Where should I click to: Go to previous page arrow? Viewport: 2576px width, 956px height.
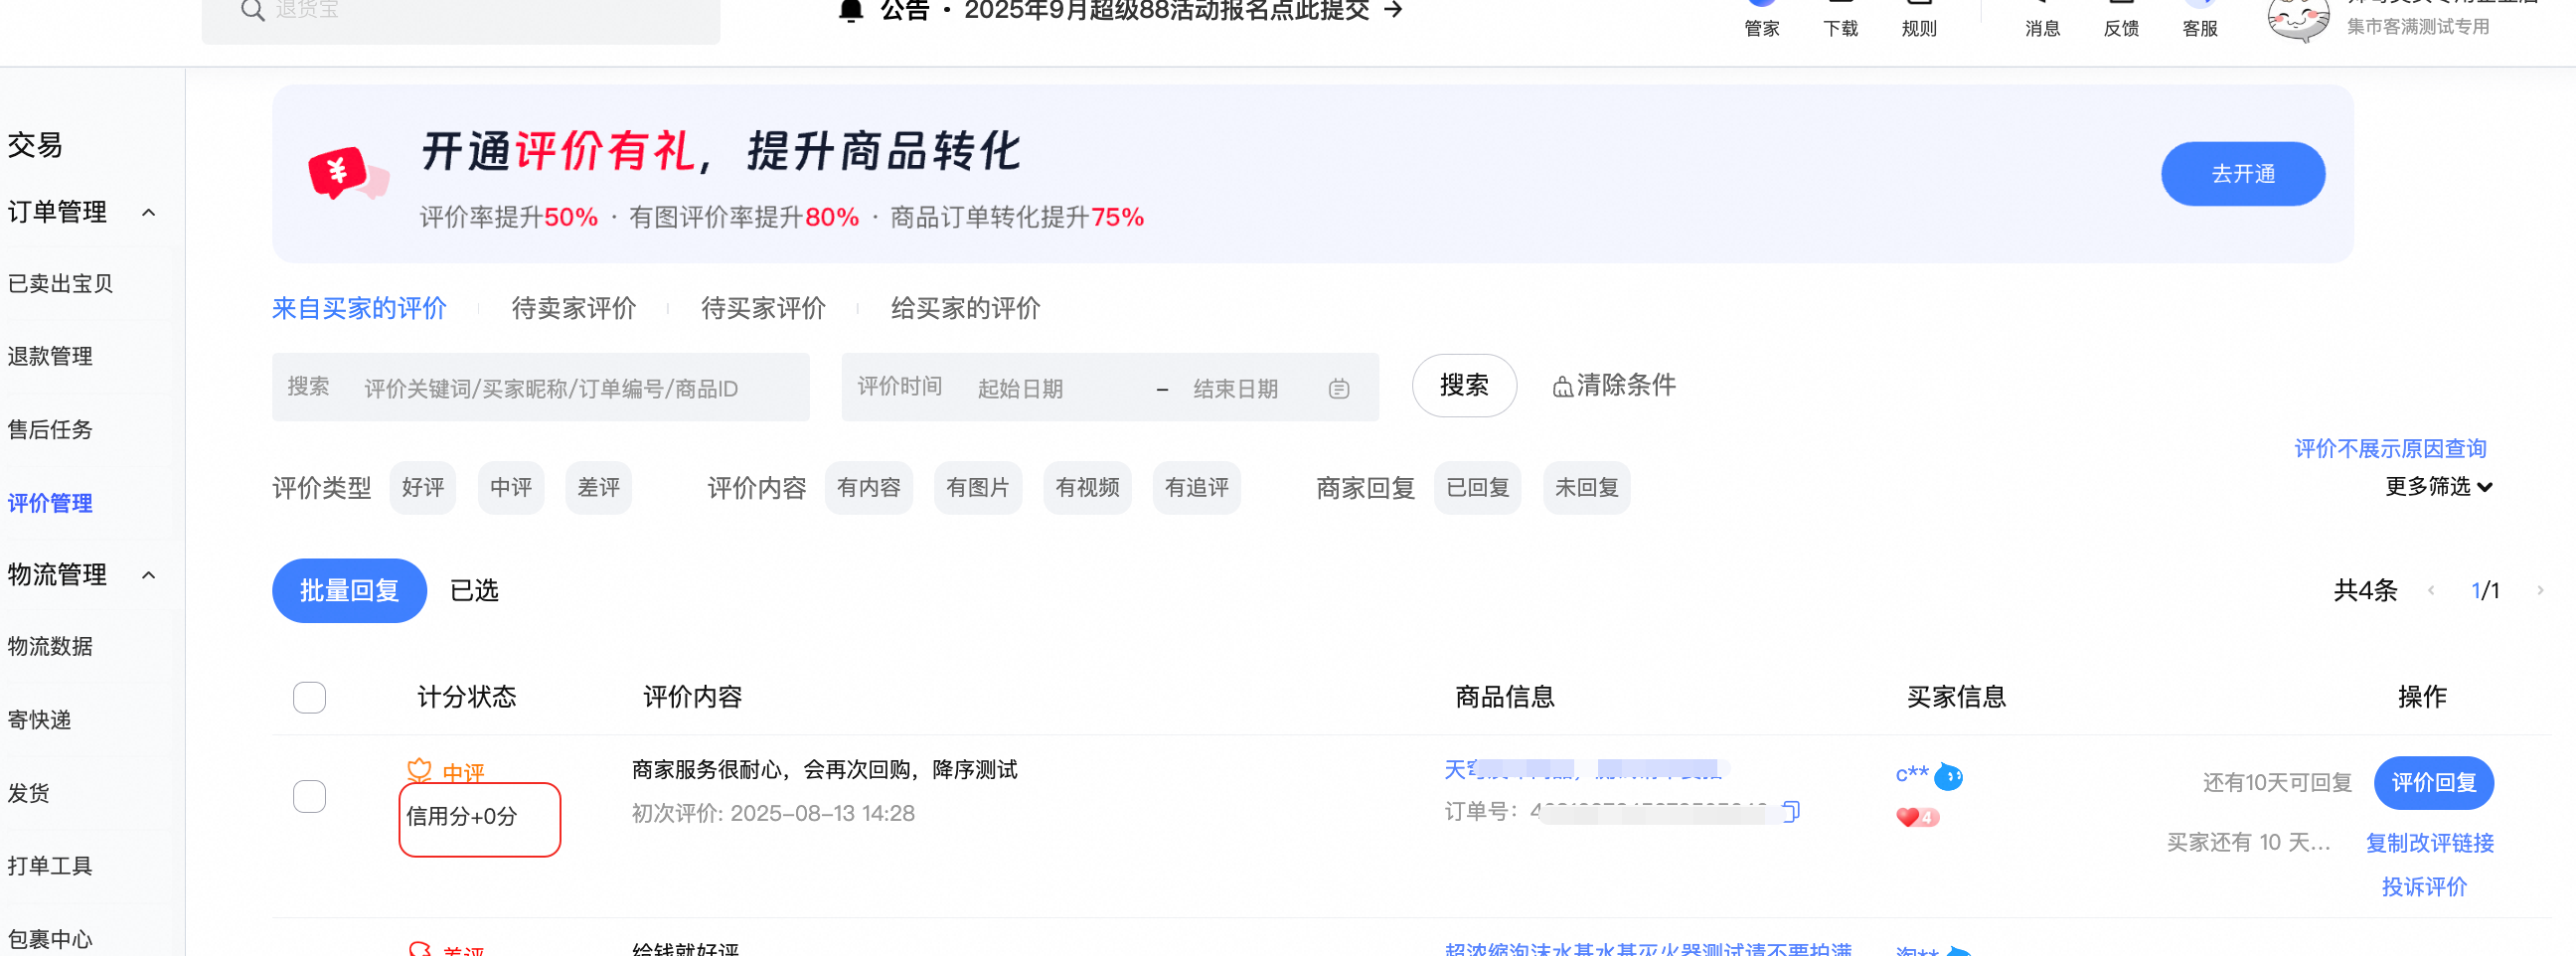[x=2431, y=591]
